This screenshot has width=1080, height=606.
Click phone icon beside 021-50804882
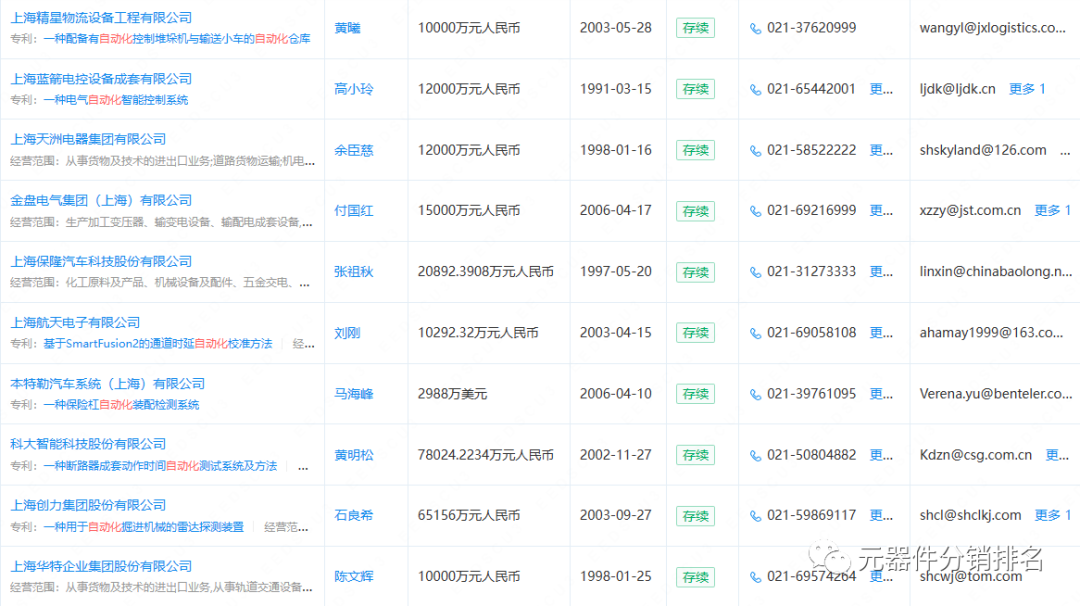756,455
